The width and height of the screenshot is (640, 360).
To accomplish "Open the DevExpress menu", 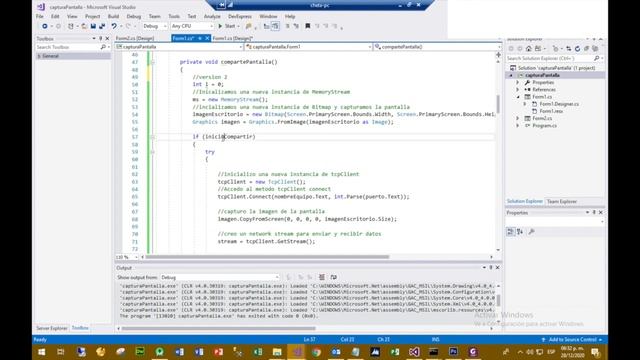I will click(240, 17).
